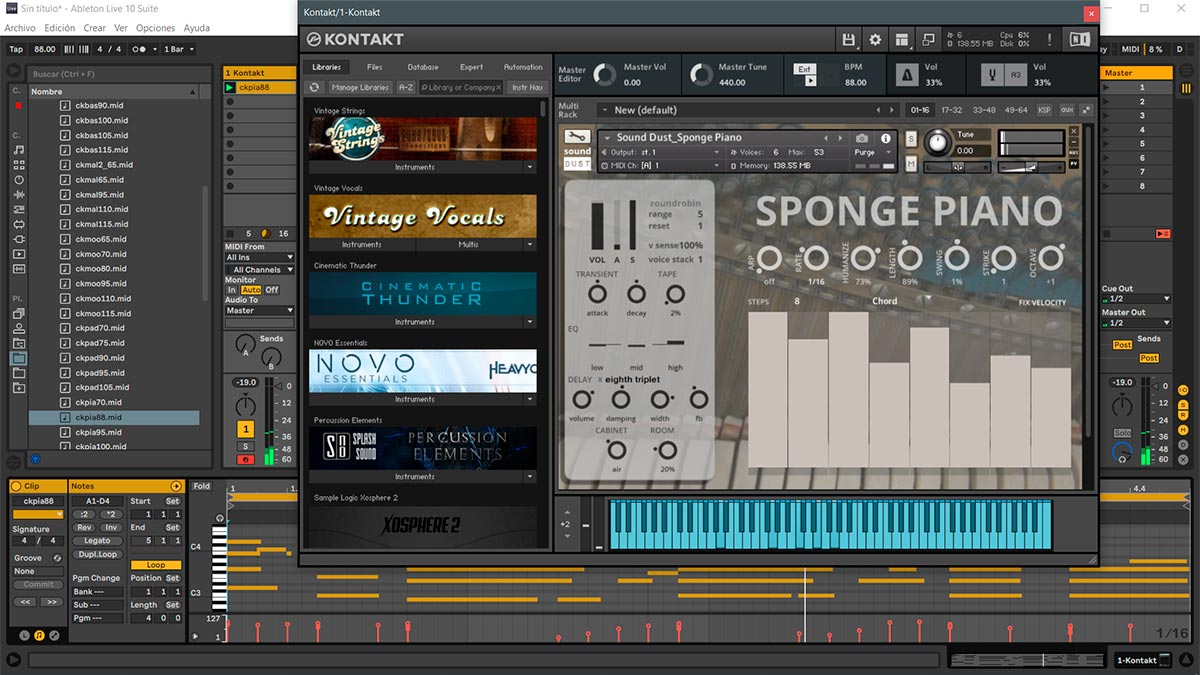Click the instrument Tune knob
Image resolution: width=1200 pixels, height=675 pixels.
point(938,143)
